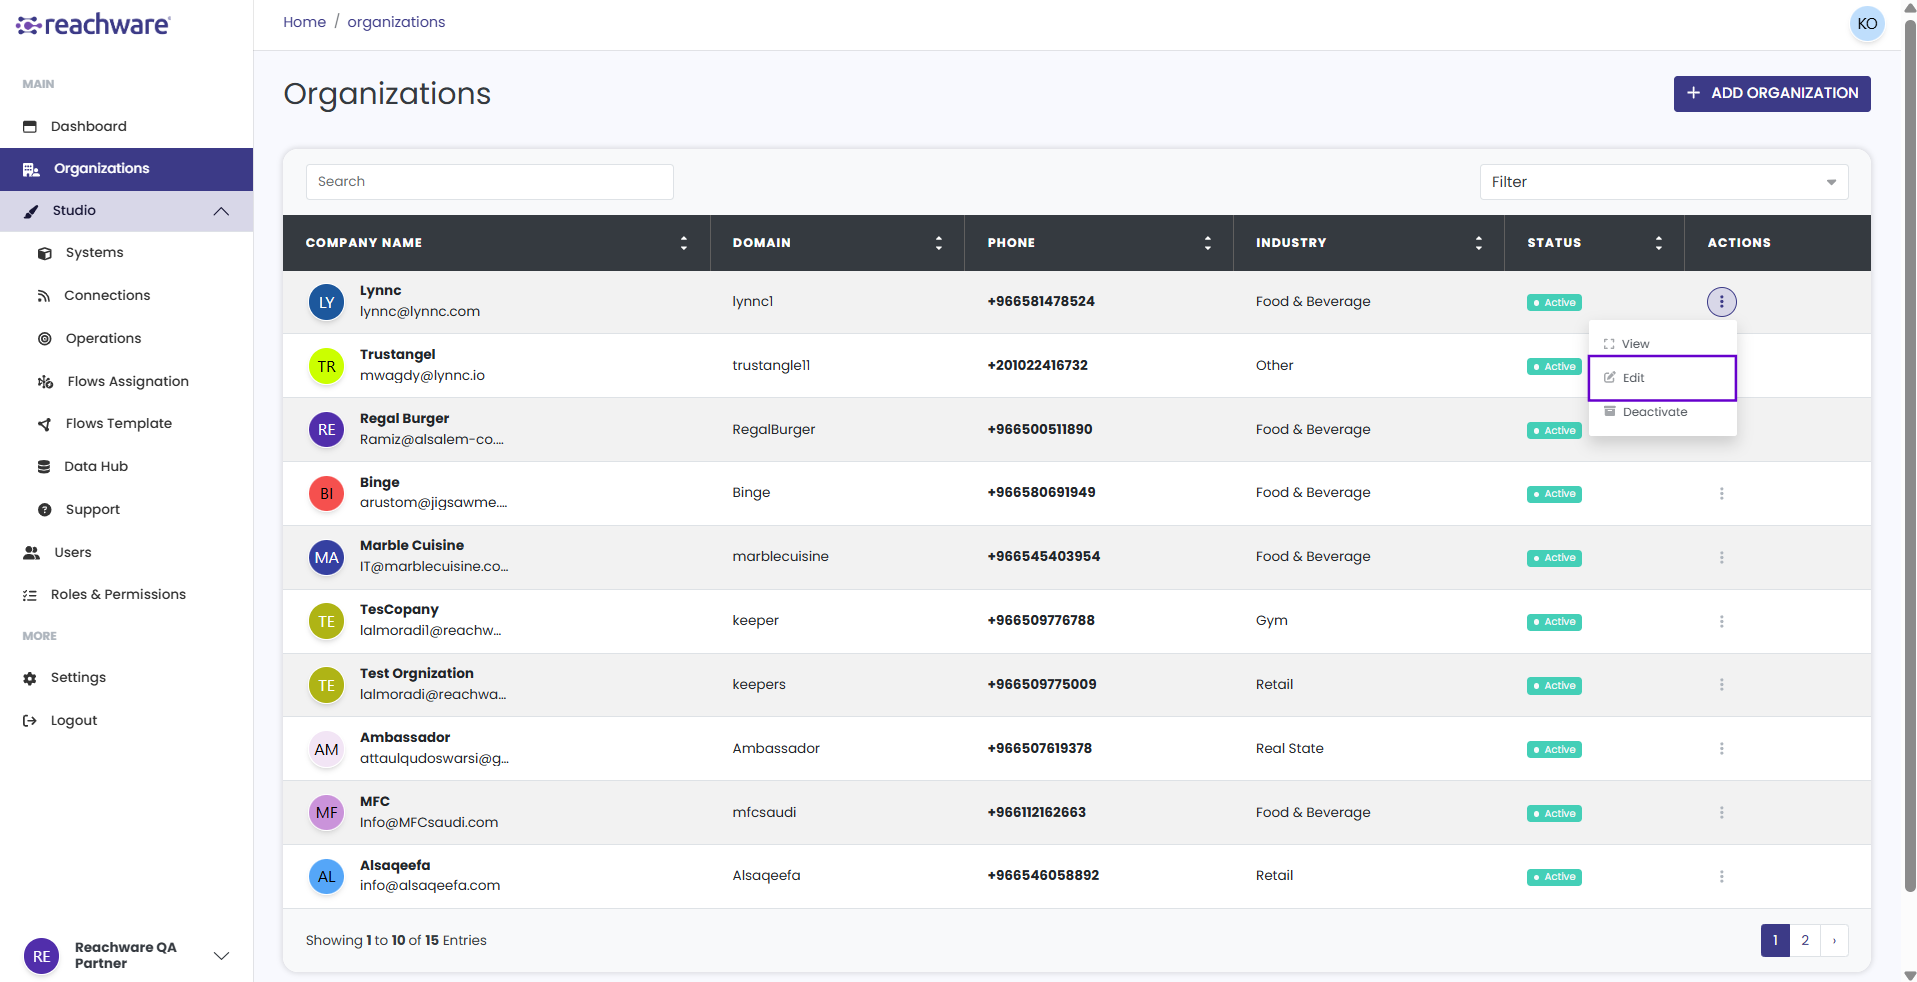Screen dimensions: 1917x982
Task: Open actions menu for Marble Cuisine row
Action: [x=1721, y=558]
